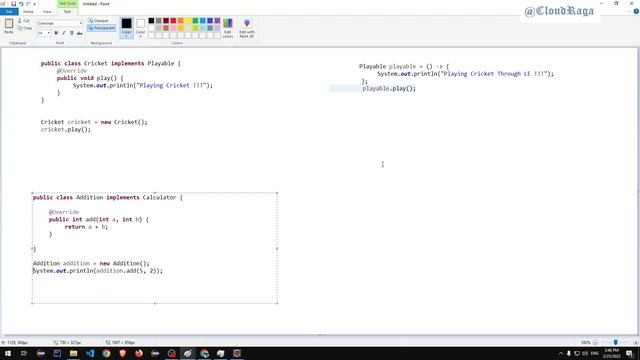640x360 pixels.
Task: Toggle italic text formatting
Action: coord(64,33)
